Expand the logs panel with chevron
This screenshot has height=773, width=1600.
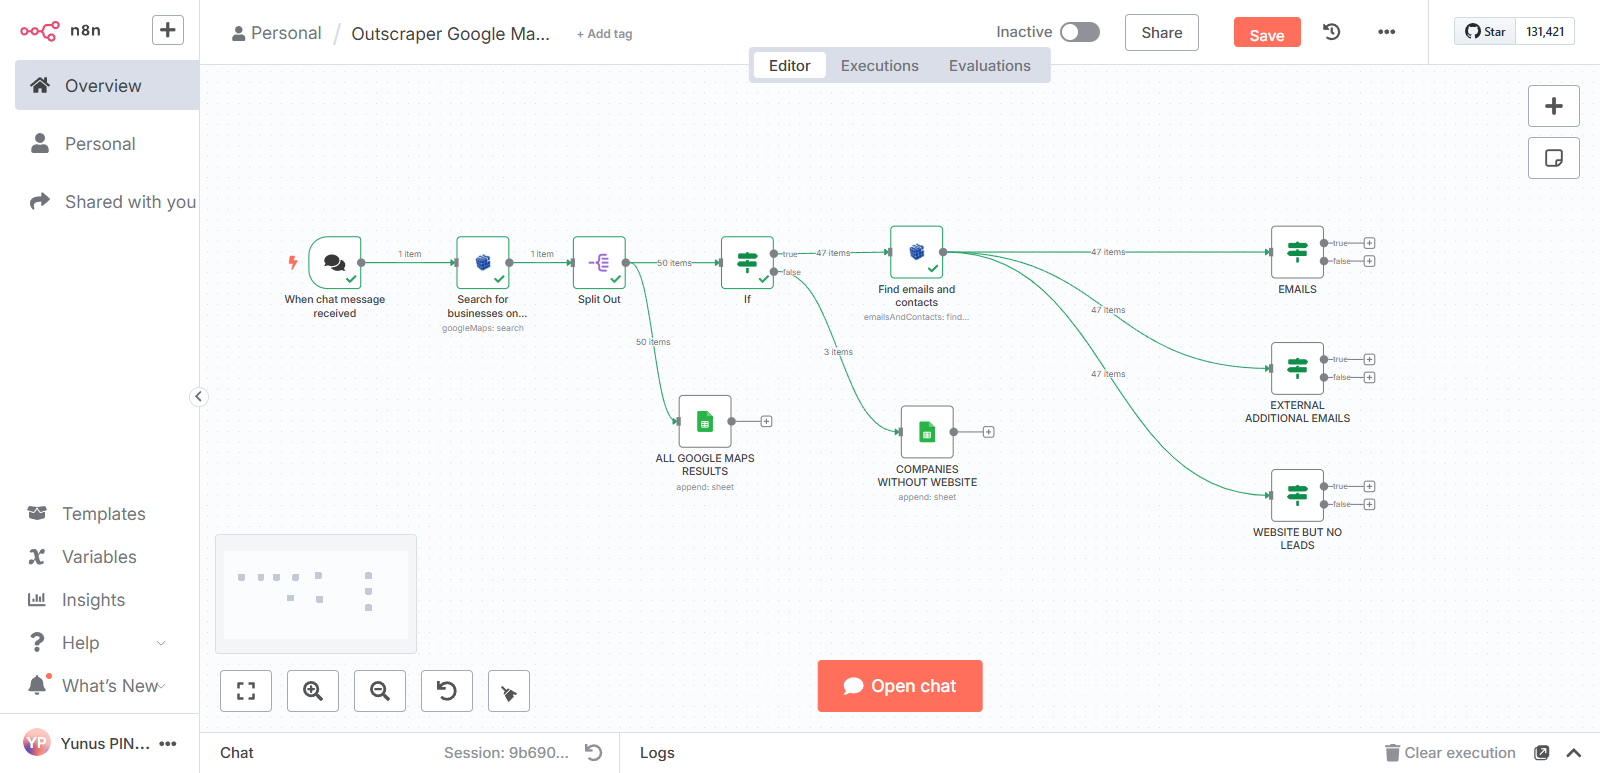1574,753
